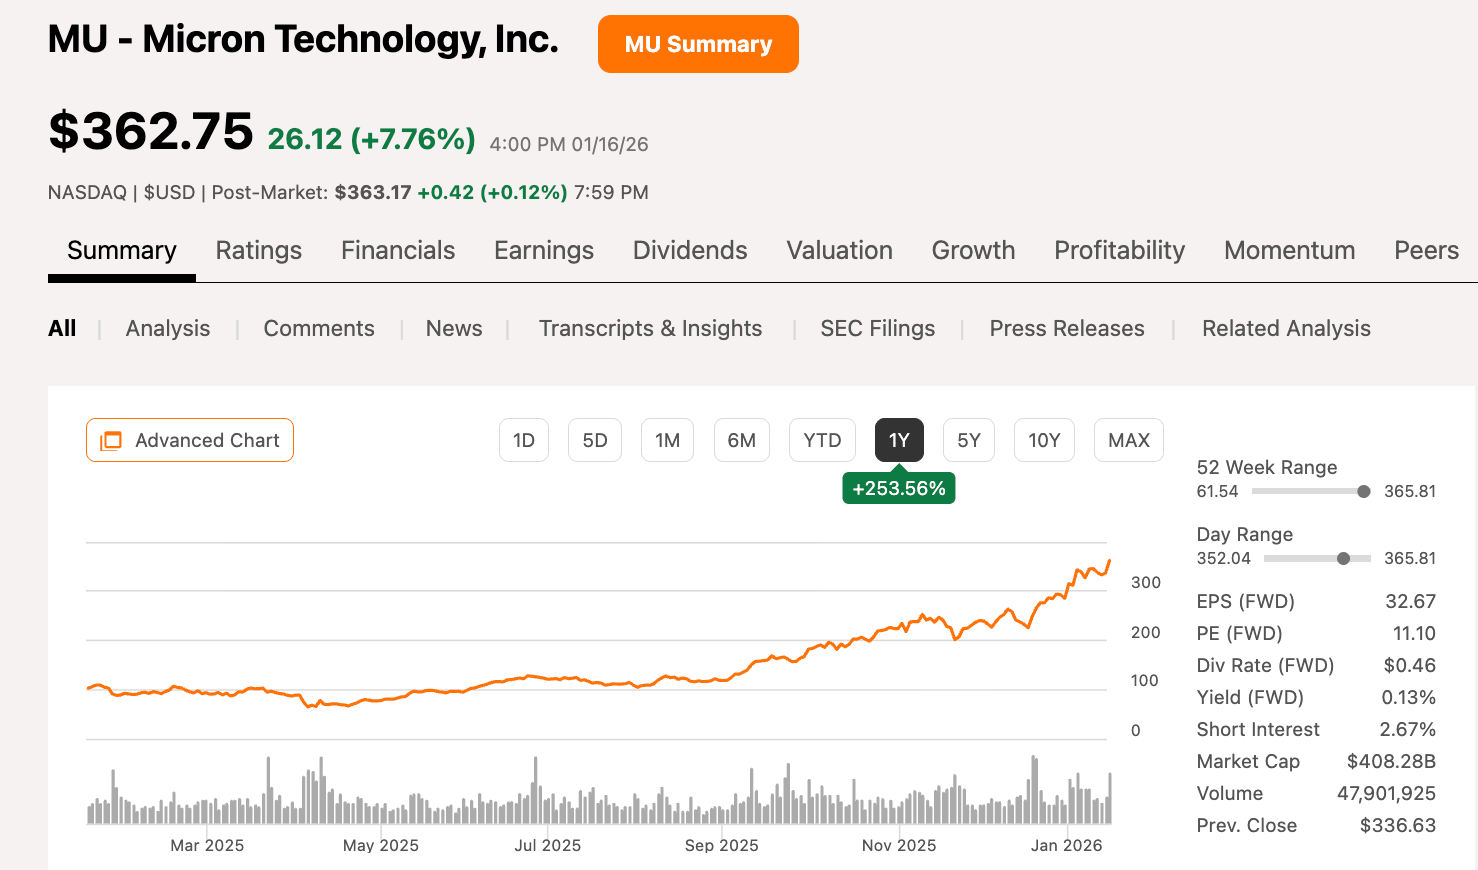Open the Ratings tab
Image resolution: width=1478 pixels, height=870 pixels.
[x=258, y=250]
